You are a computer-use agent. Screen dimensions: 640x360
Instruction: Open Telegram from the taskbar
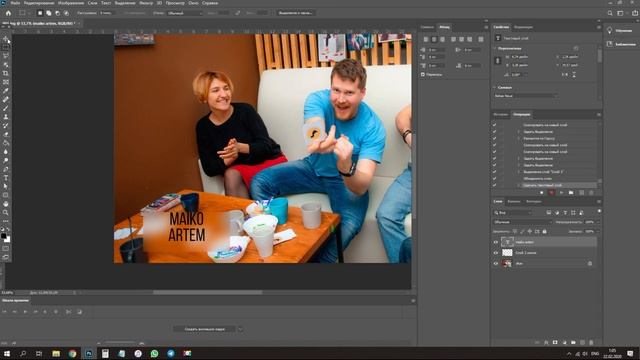(171, 353)
